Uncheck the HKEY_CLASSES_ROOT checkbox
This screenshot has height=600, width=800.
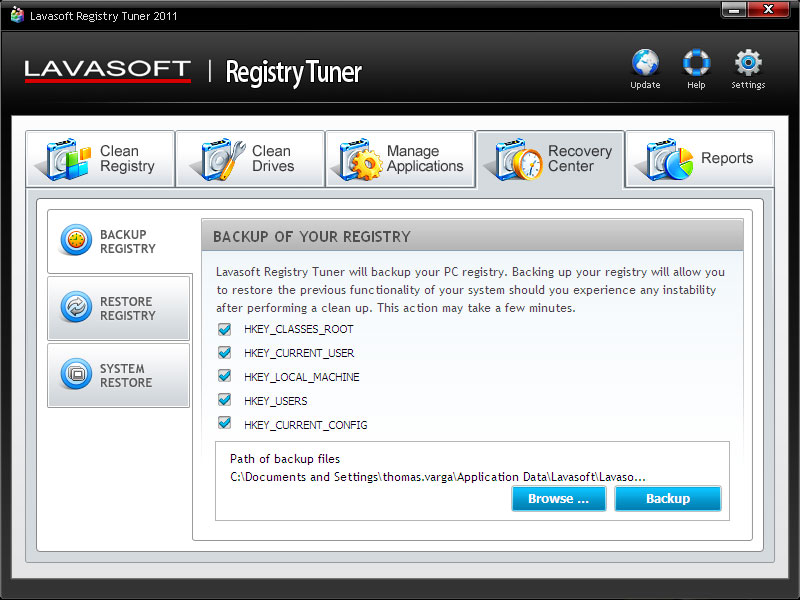coord(224,329)
